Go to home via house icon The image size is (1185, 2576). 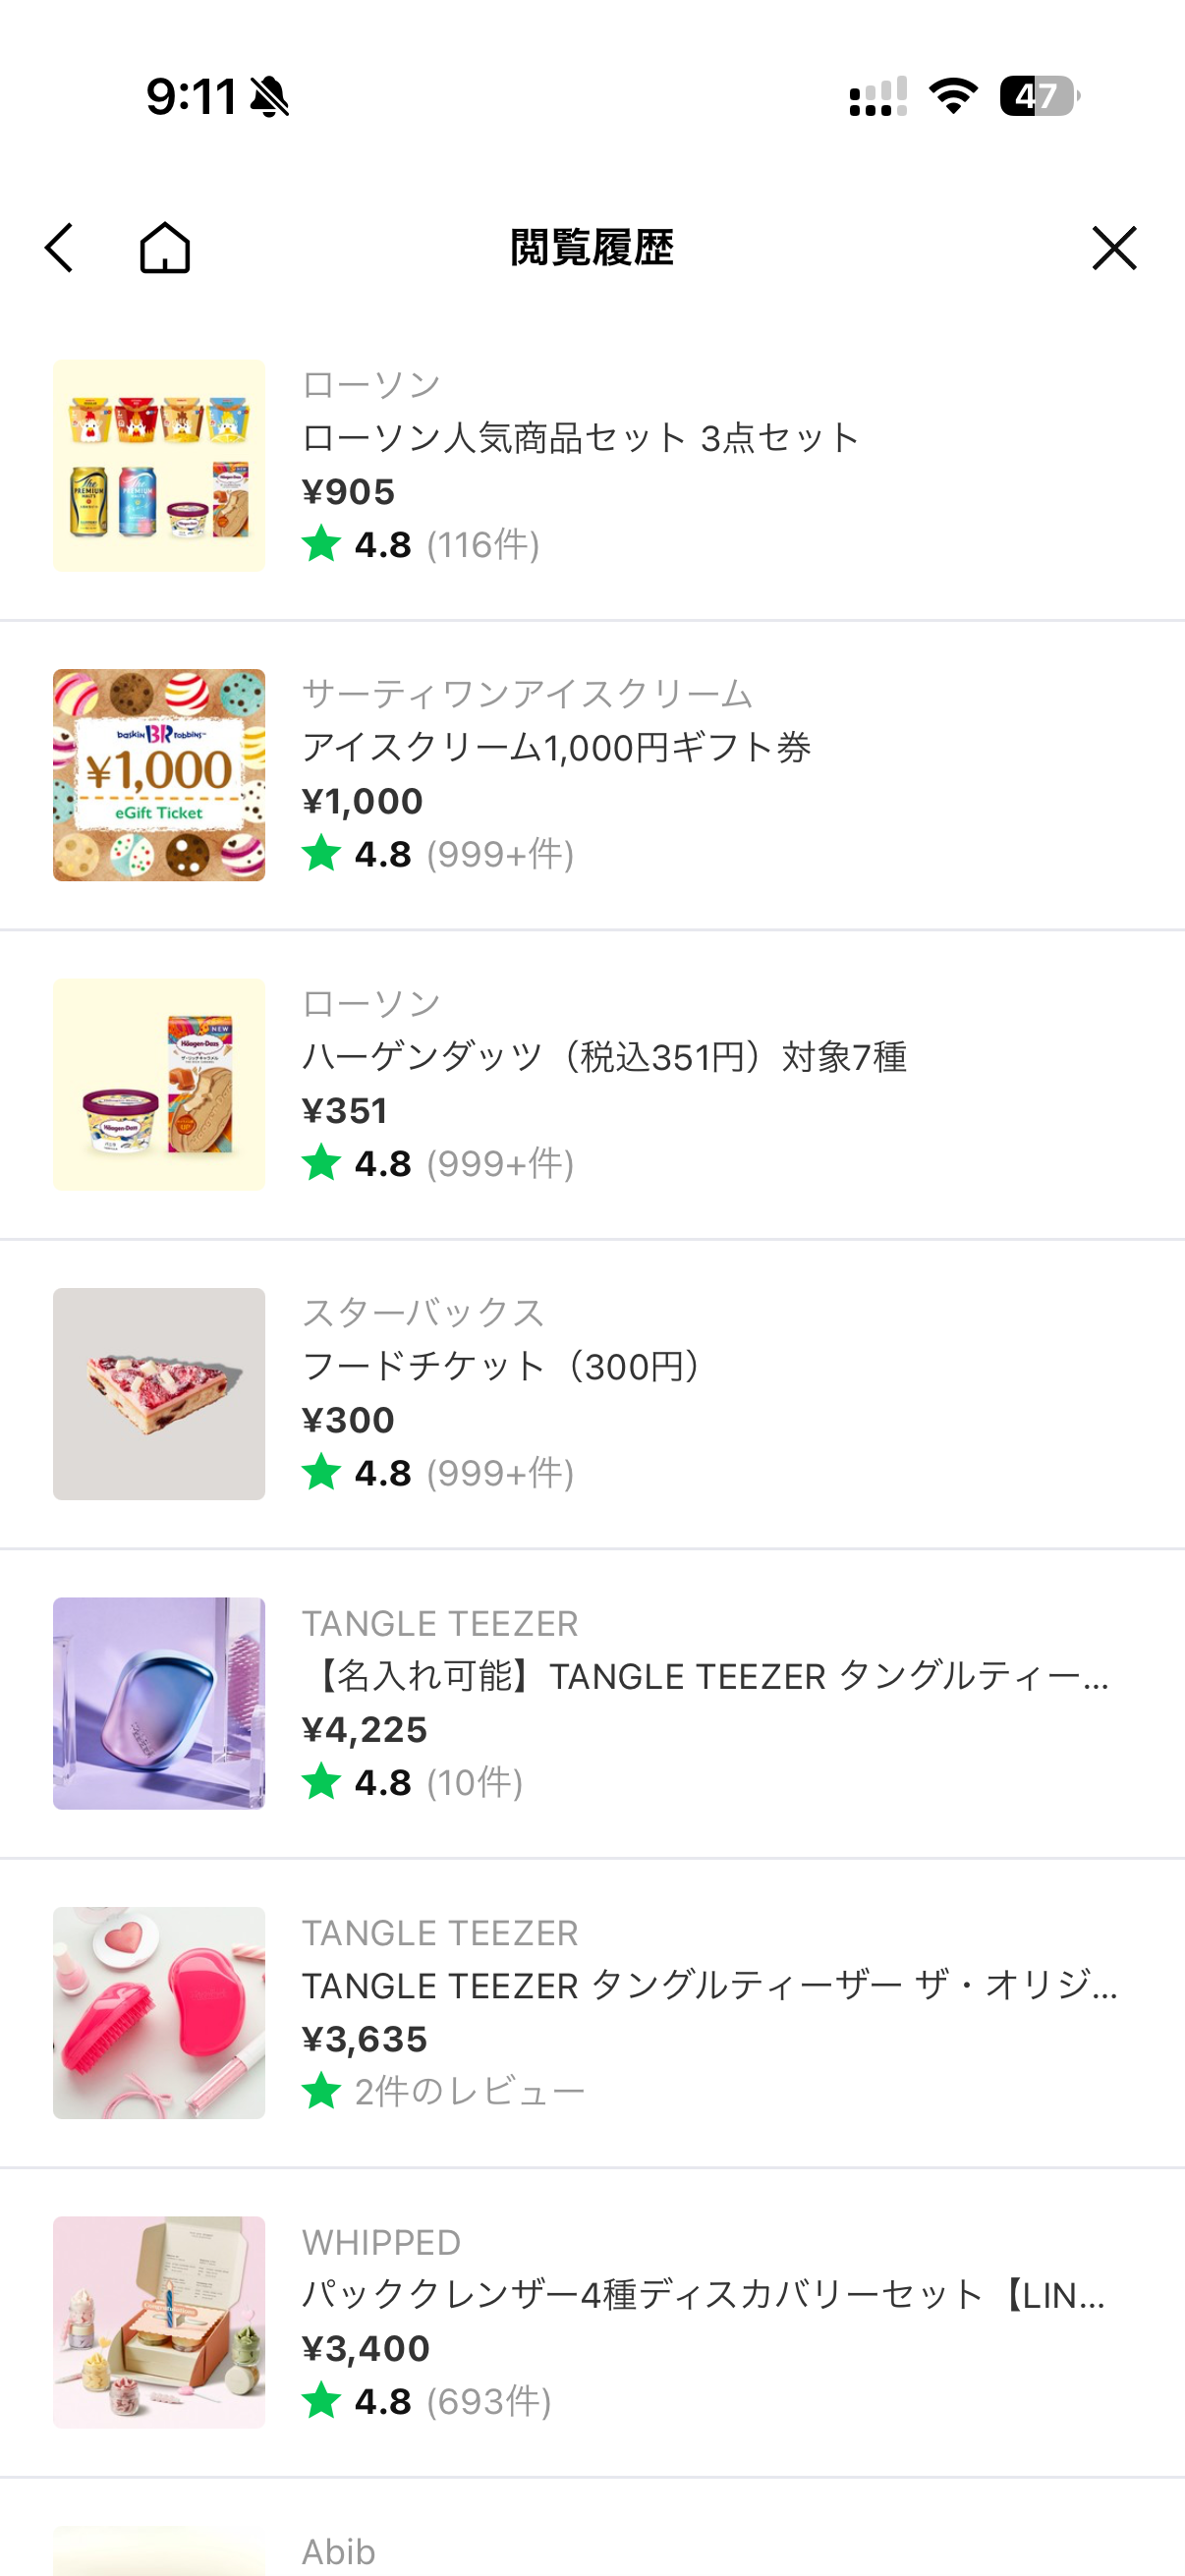click(x=165, y=248)
